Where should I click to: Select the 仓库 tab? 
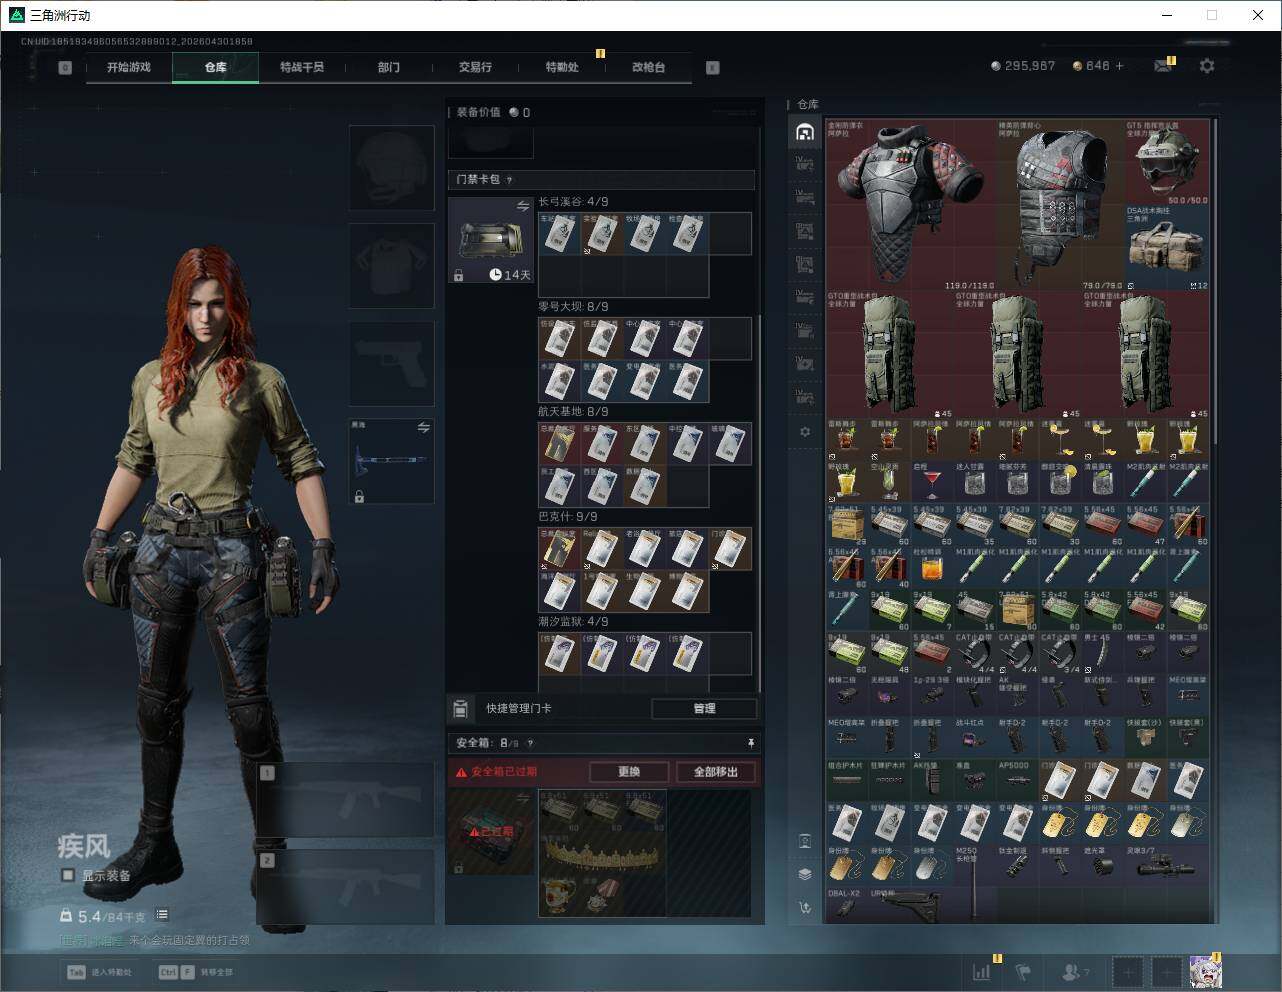(215, 67)
